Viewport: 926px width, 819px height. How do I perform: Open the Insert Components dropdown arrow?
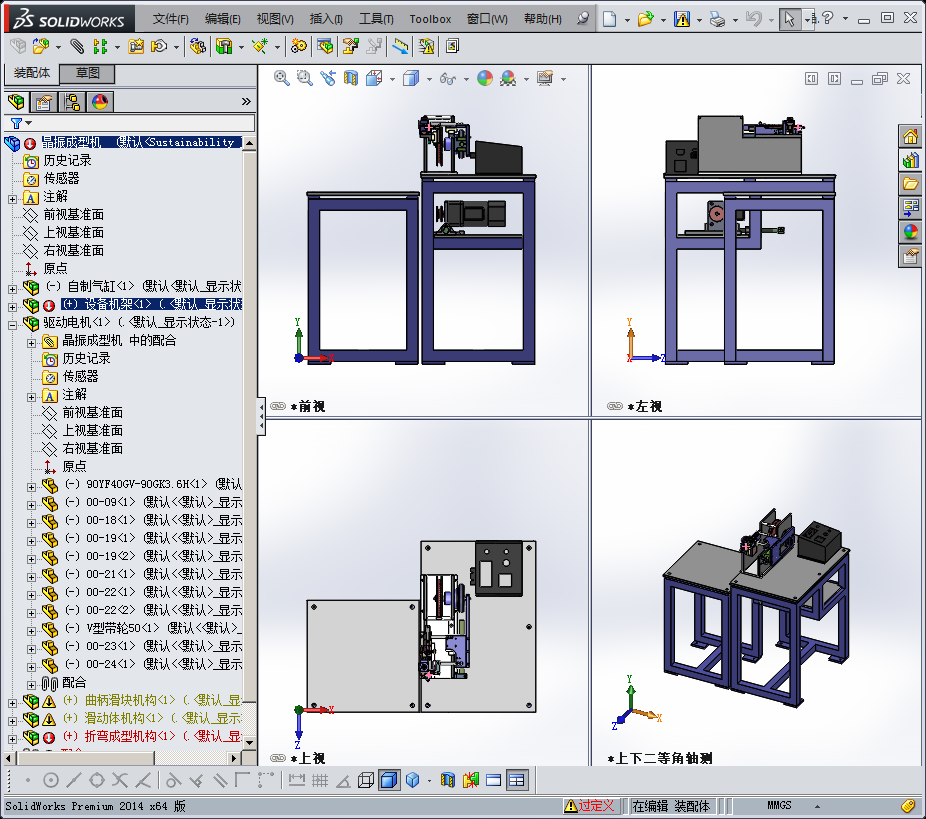click(x=58, y=47)
